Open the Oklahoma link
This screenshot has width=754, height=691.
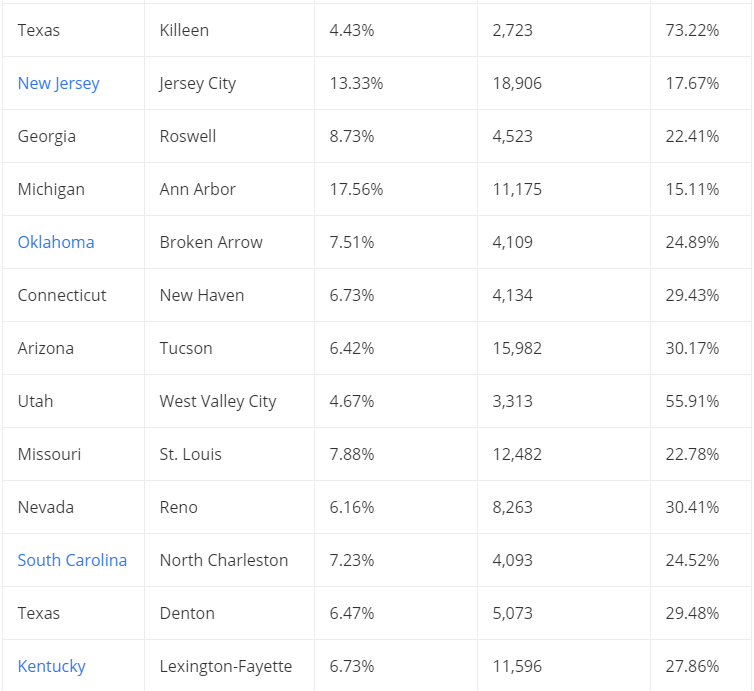[56, 242]
